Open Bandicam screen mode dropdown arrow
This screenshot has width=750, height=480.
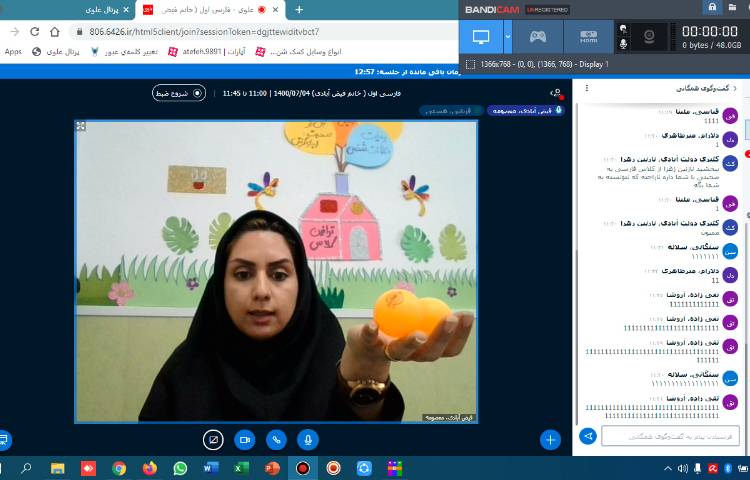(x=507, y=37)
